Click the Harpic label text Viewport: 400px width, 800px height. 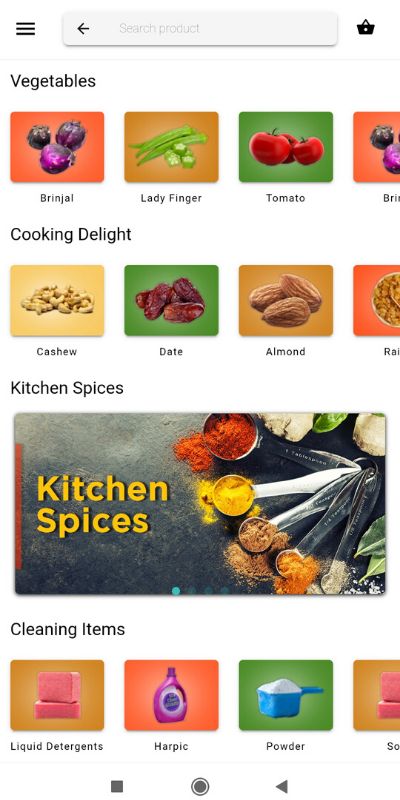(171, 746)
